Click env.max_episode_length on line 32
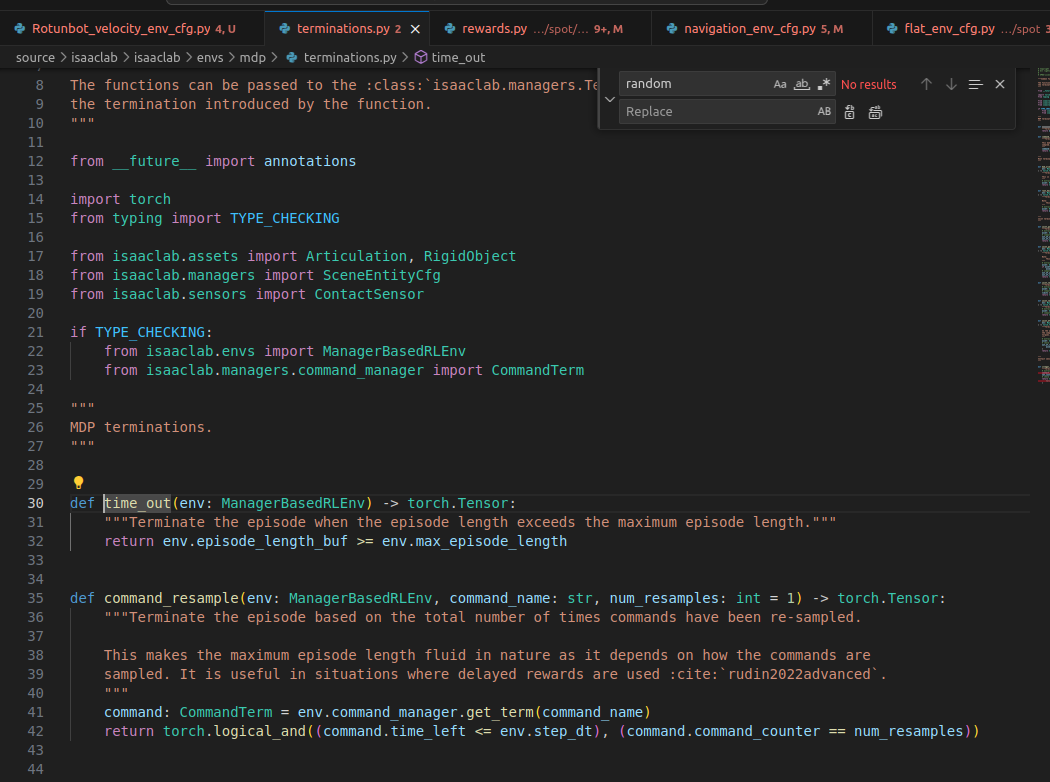The image size is (1050, 782). pyautogui.click(x=474, y=542)
